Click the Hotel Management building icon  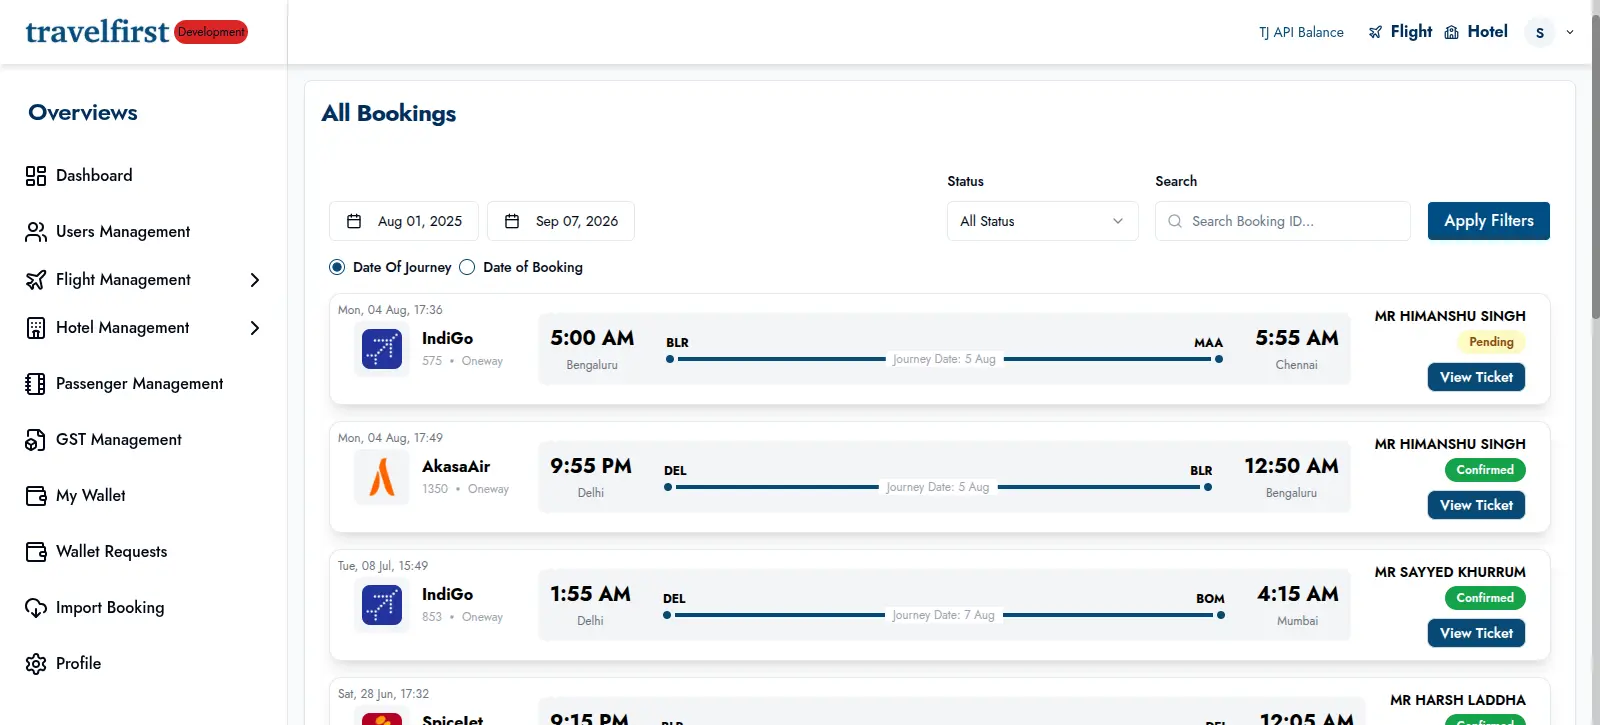[x=36, y=328]
